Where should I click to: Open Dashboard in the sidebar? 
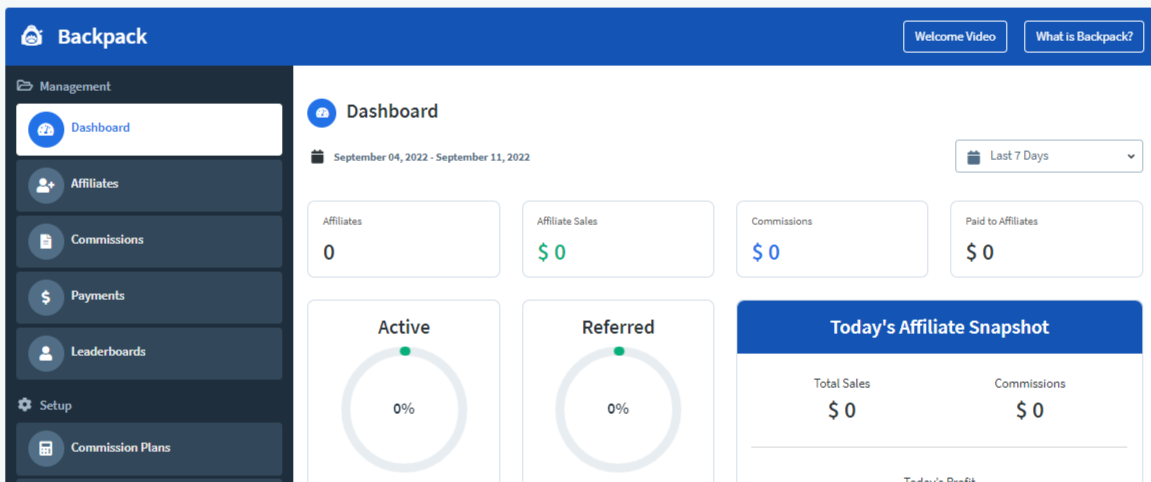[149, 129]
